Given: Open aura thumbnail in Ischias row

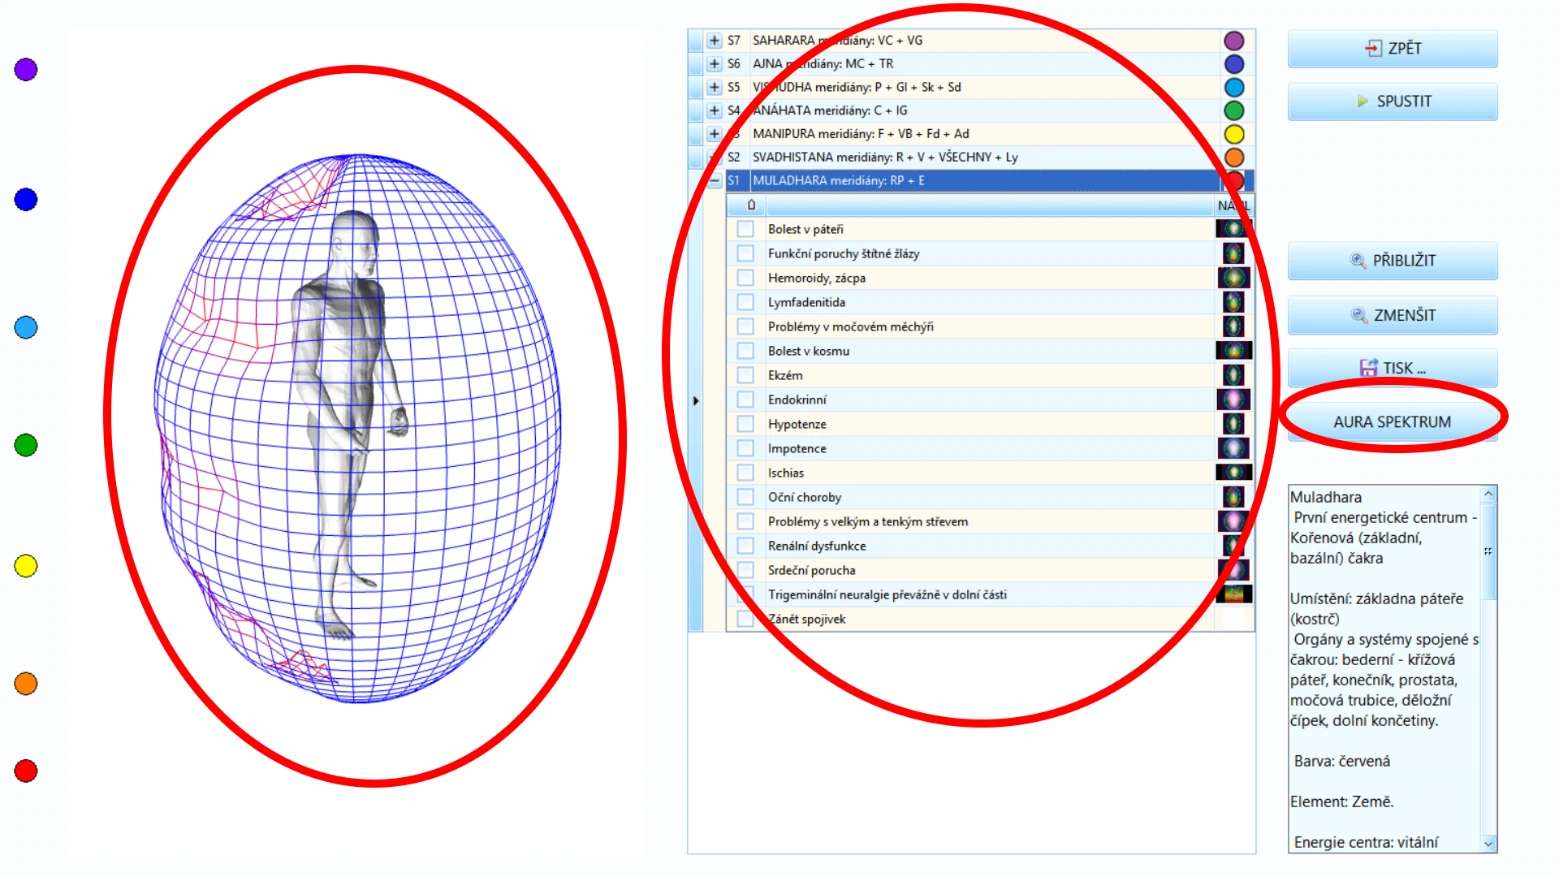Looking at the screenshot, I should 1233,473.
